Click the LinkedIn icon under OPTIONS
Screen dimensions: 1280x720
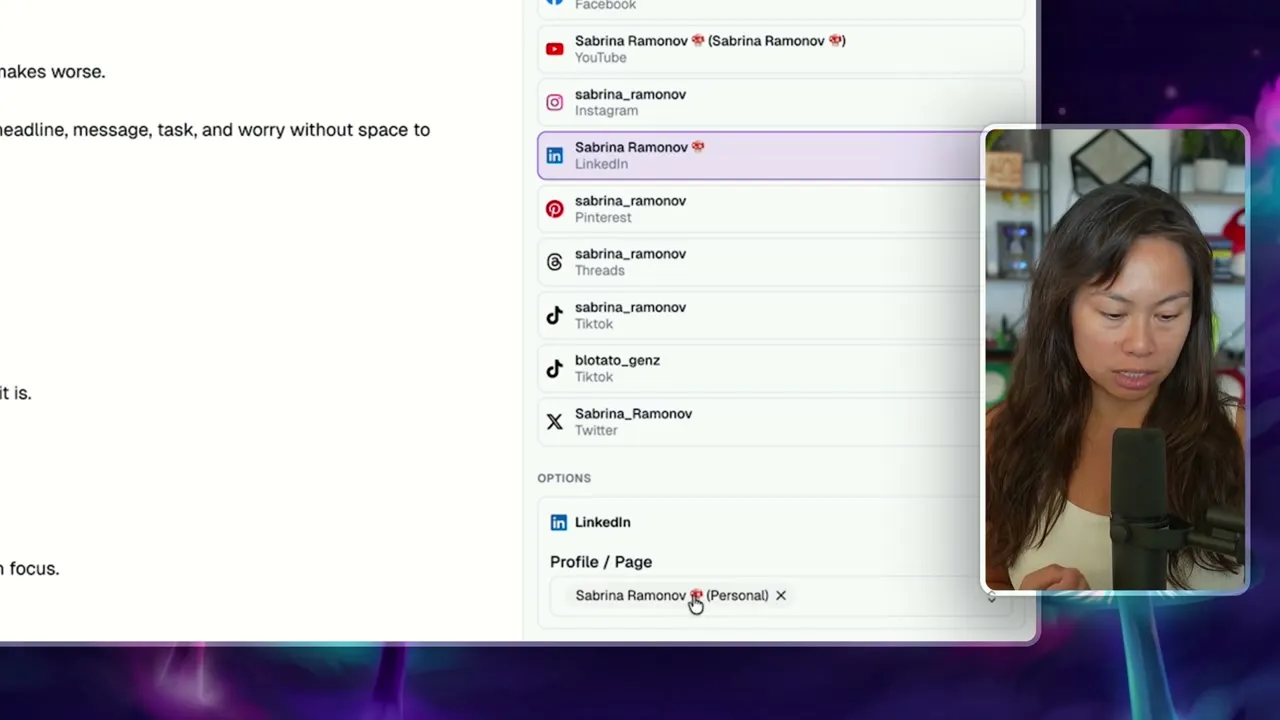[559, 522]
